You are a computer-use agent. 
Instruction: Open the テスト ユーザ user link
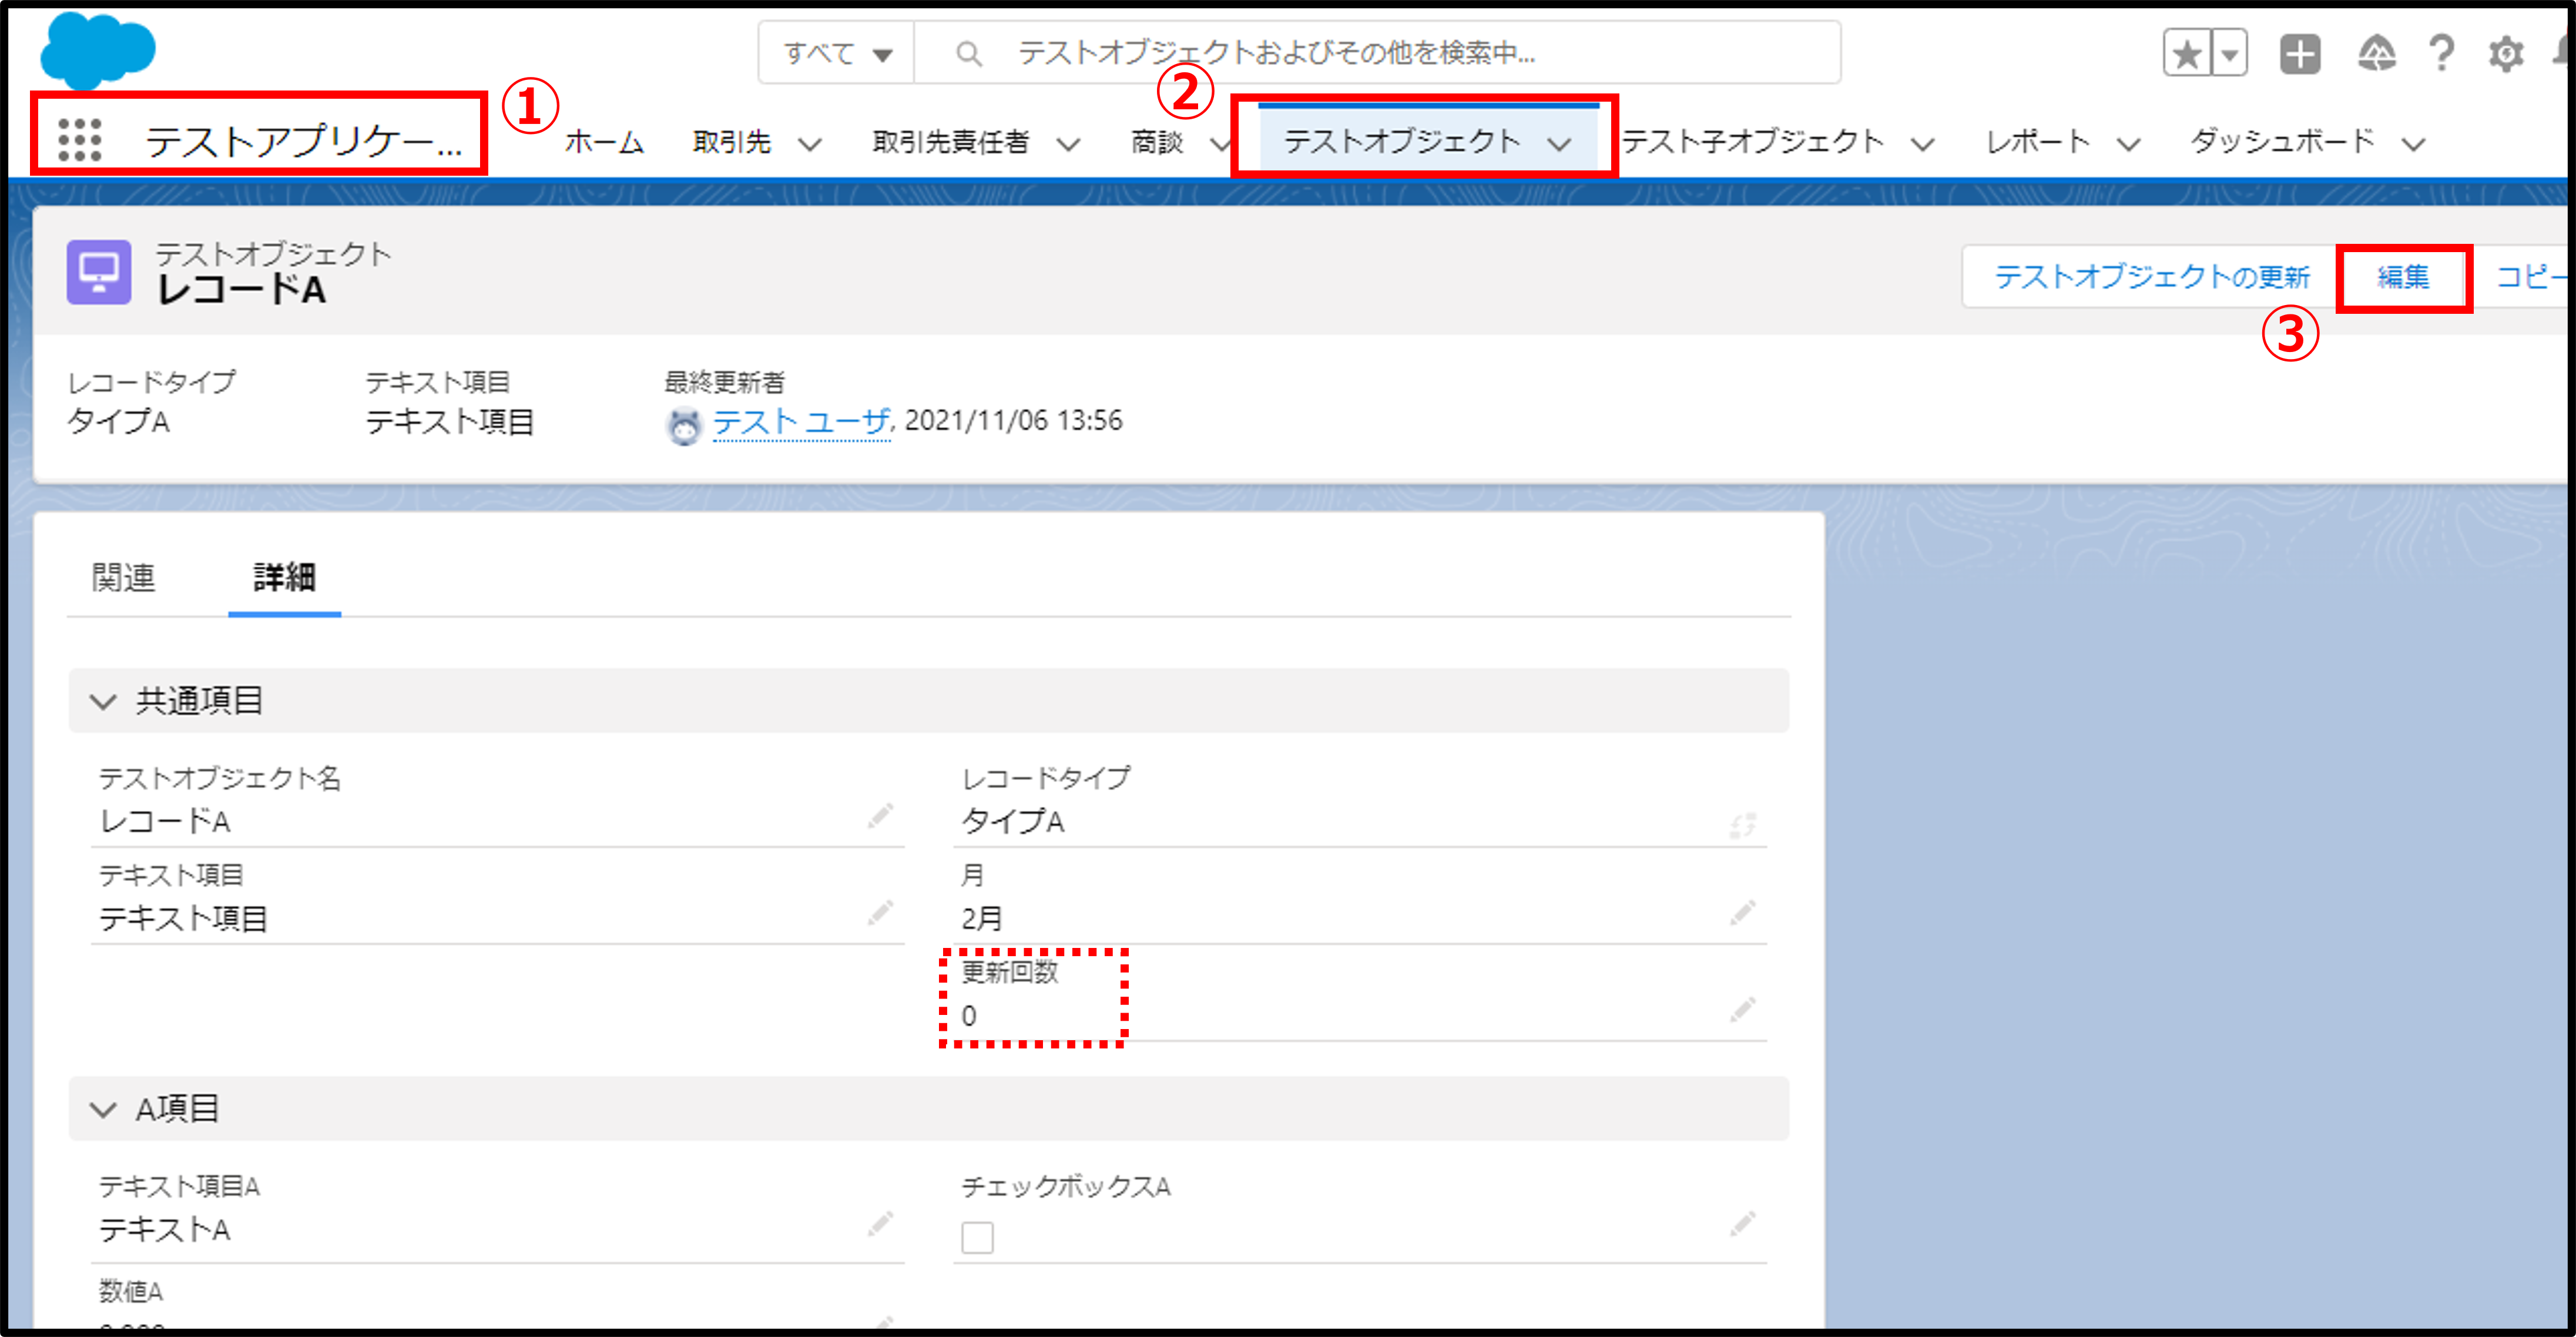click(800, 421)
